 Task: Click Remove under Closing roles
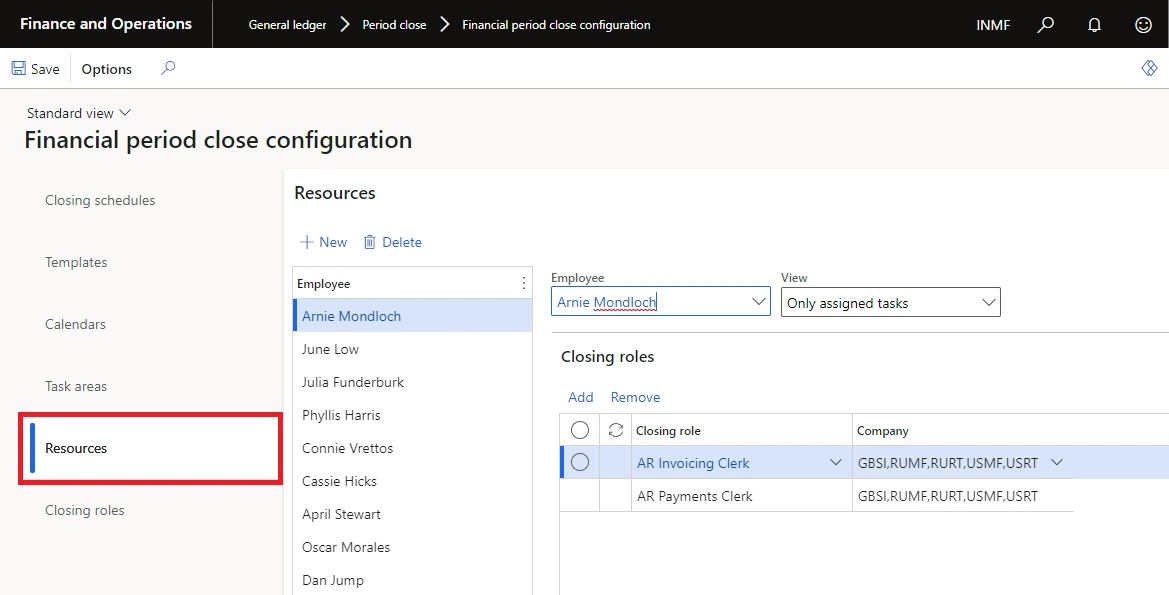(x=635, y=397)
